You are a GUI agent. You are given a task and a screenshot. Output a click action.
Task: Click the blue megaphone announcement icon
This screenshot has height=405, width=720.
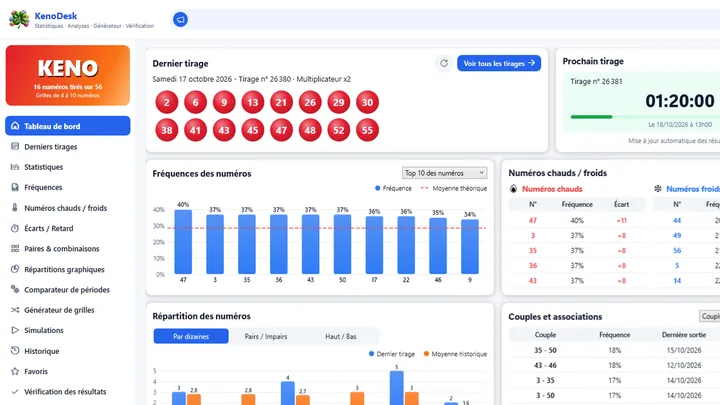click(180, 19)
